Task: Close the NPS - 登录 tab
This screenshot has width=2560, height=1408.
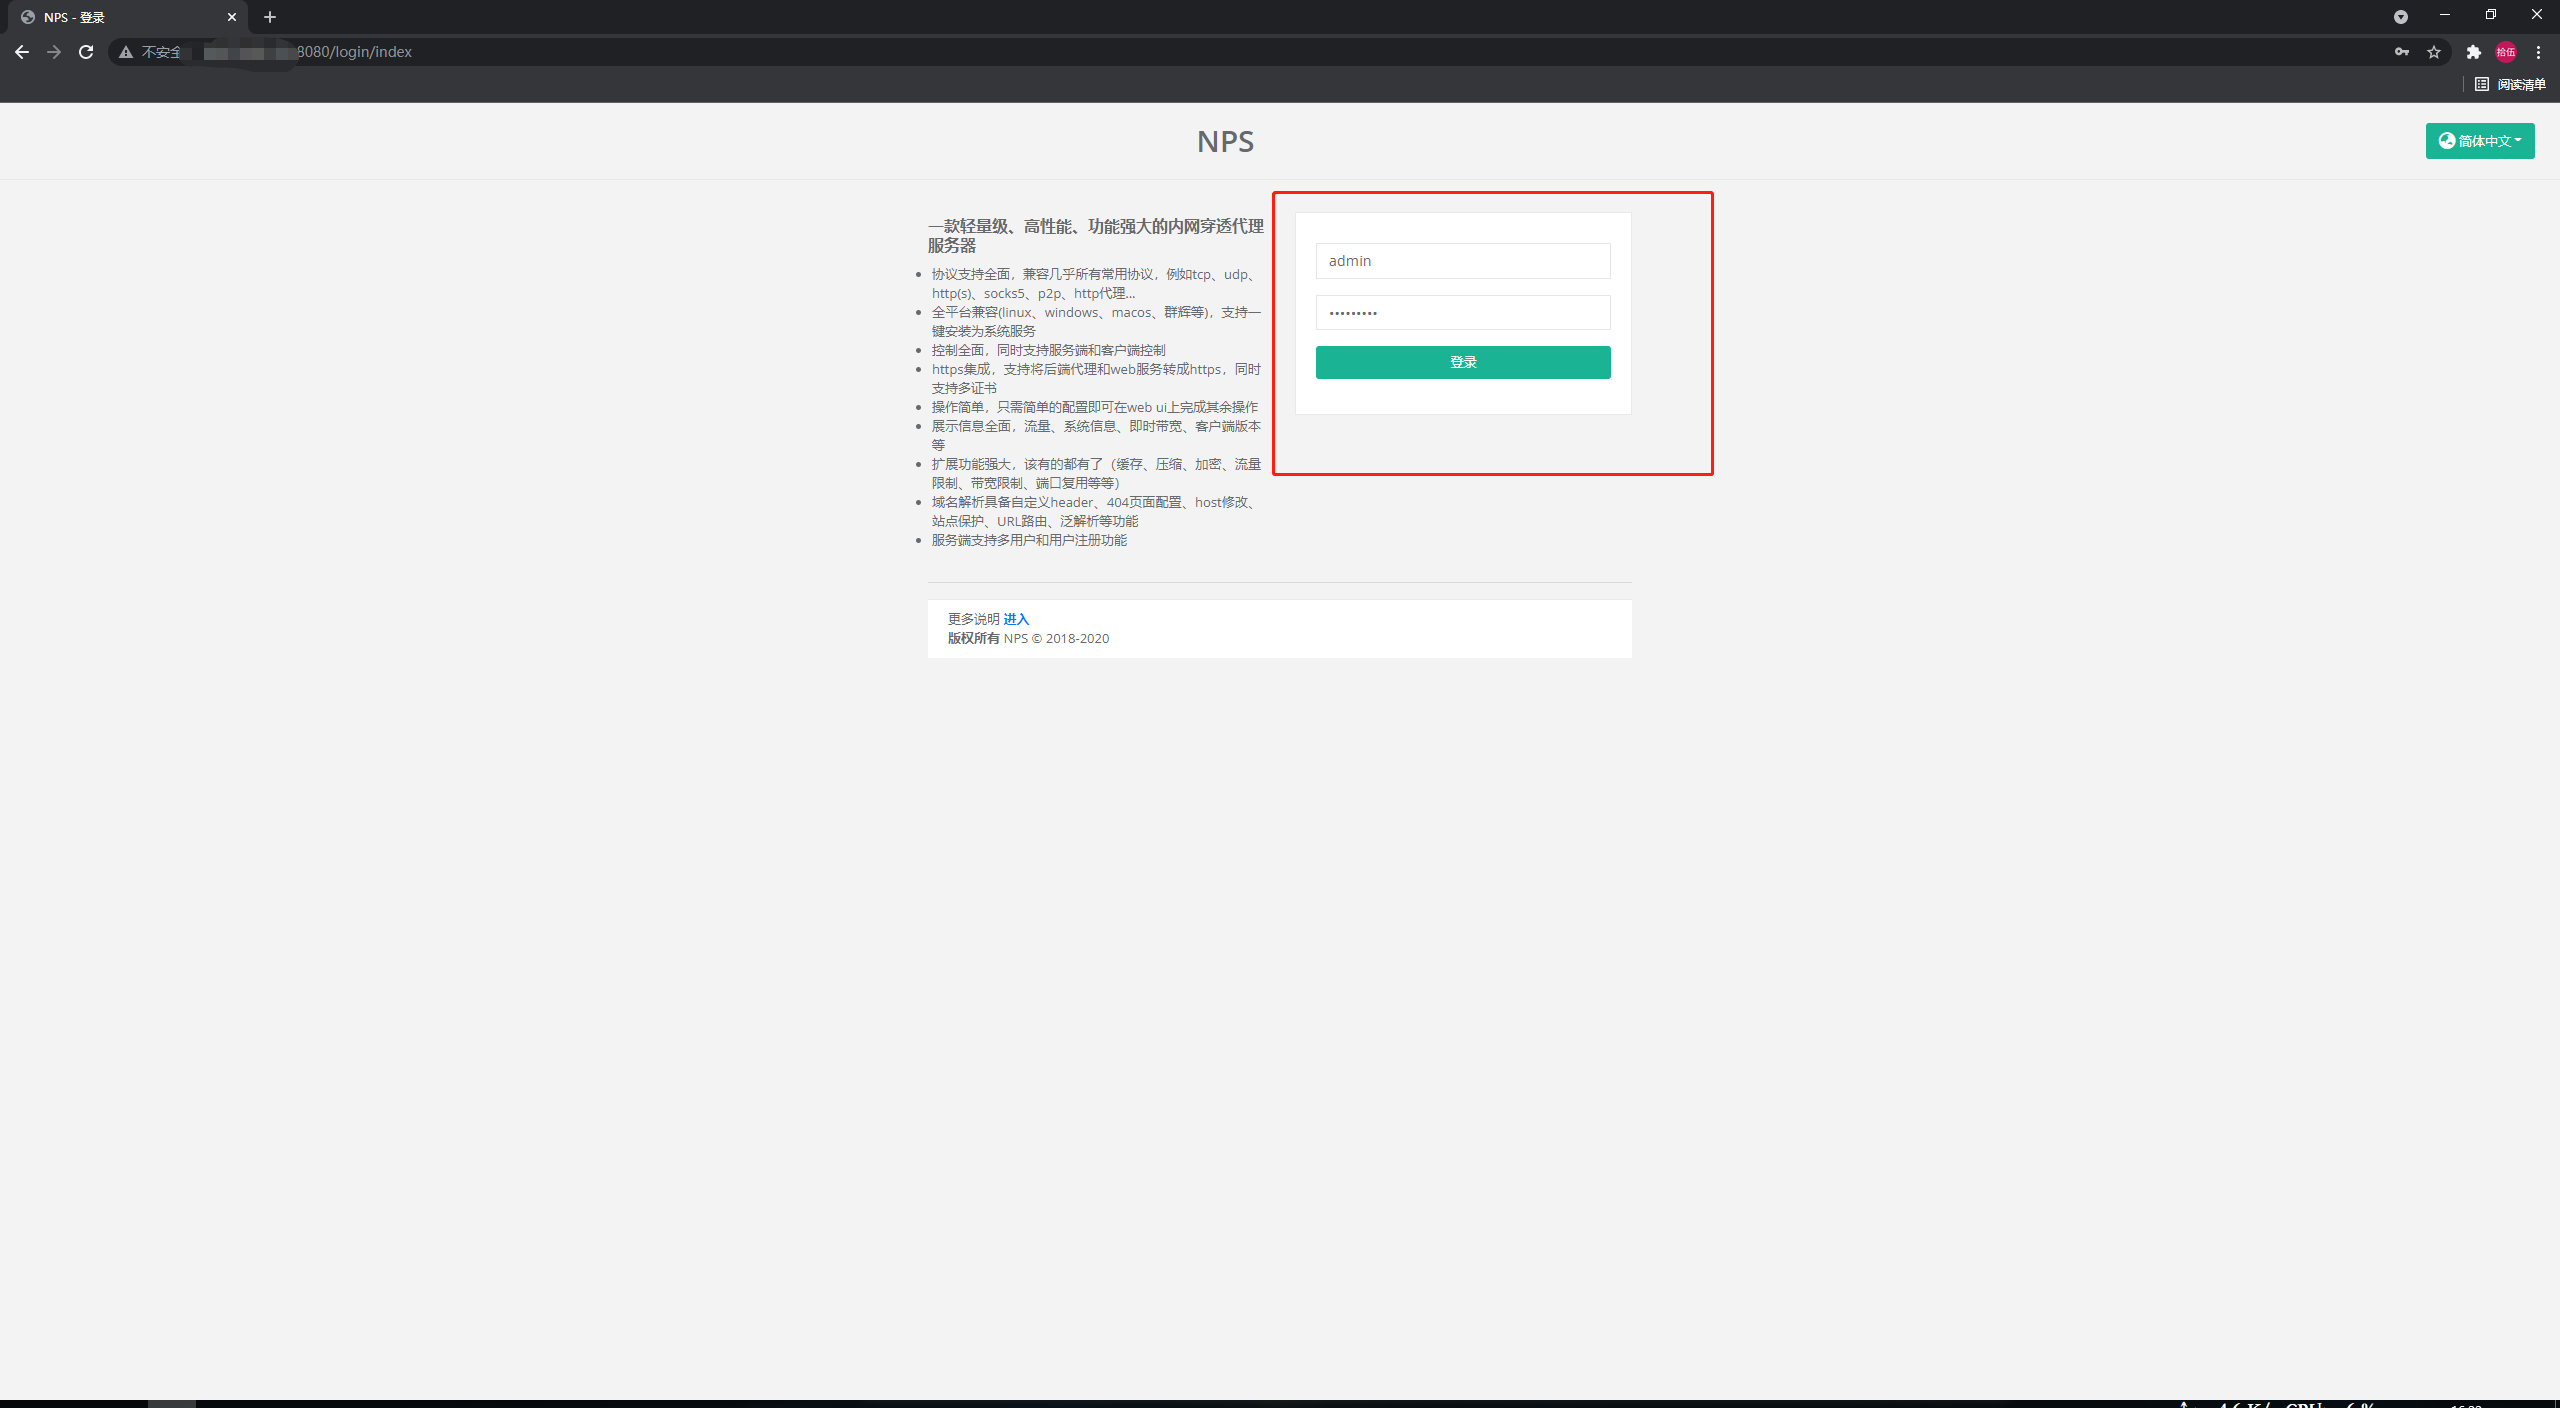Action: tap(232, 17)
